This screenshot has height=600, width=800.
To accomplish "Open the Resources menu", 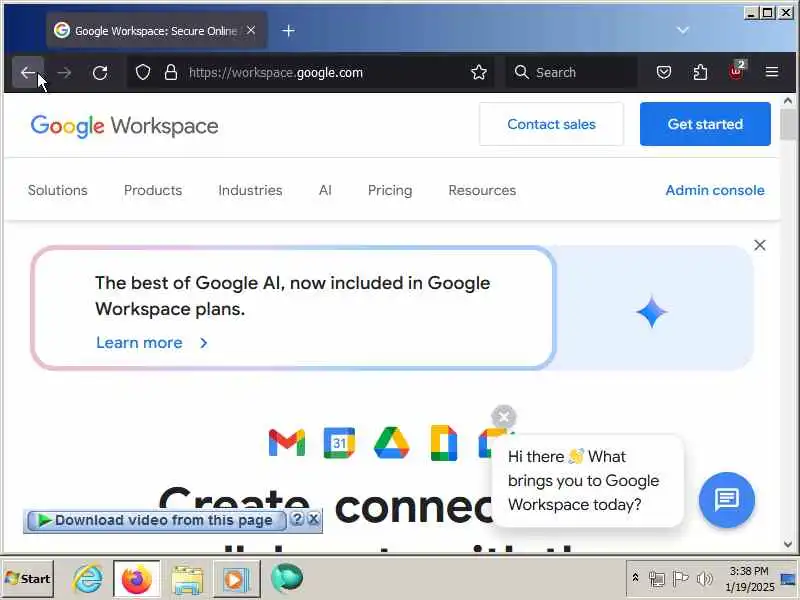I will tap(482, 190).
